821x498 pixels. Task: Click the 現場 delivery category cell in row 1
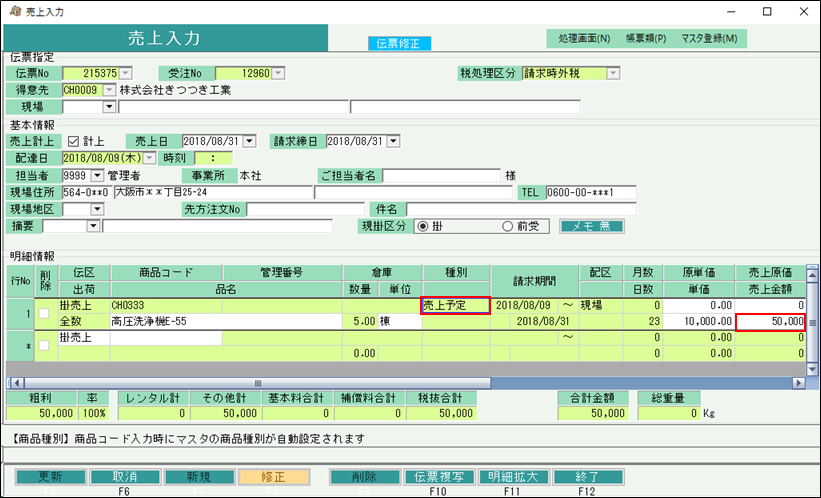(600, 305)
